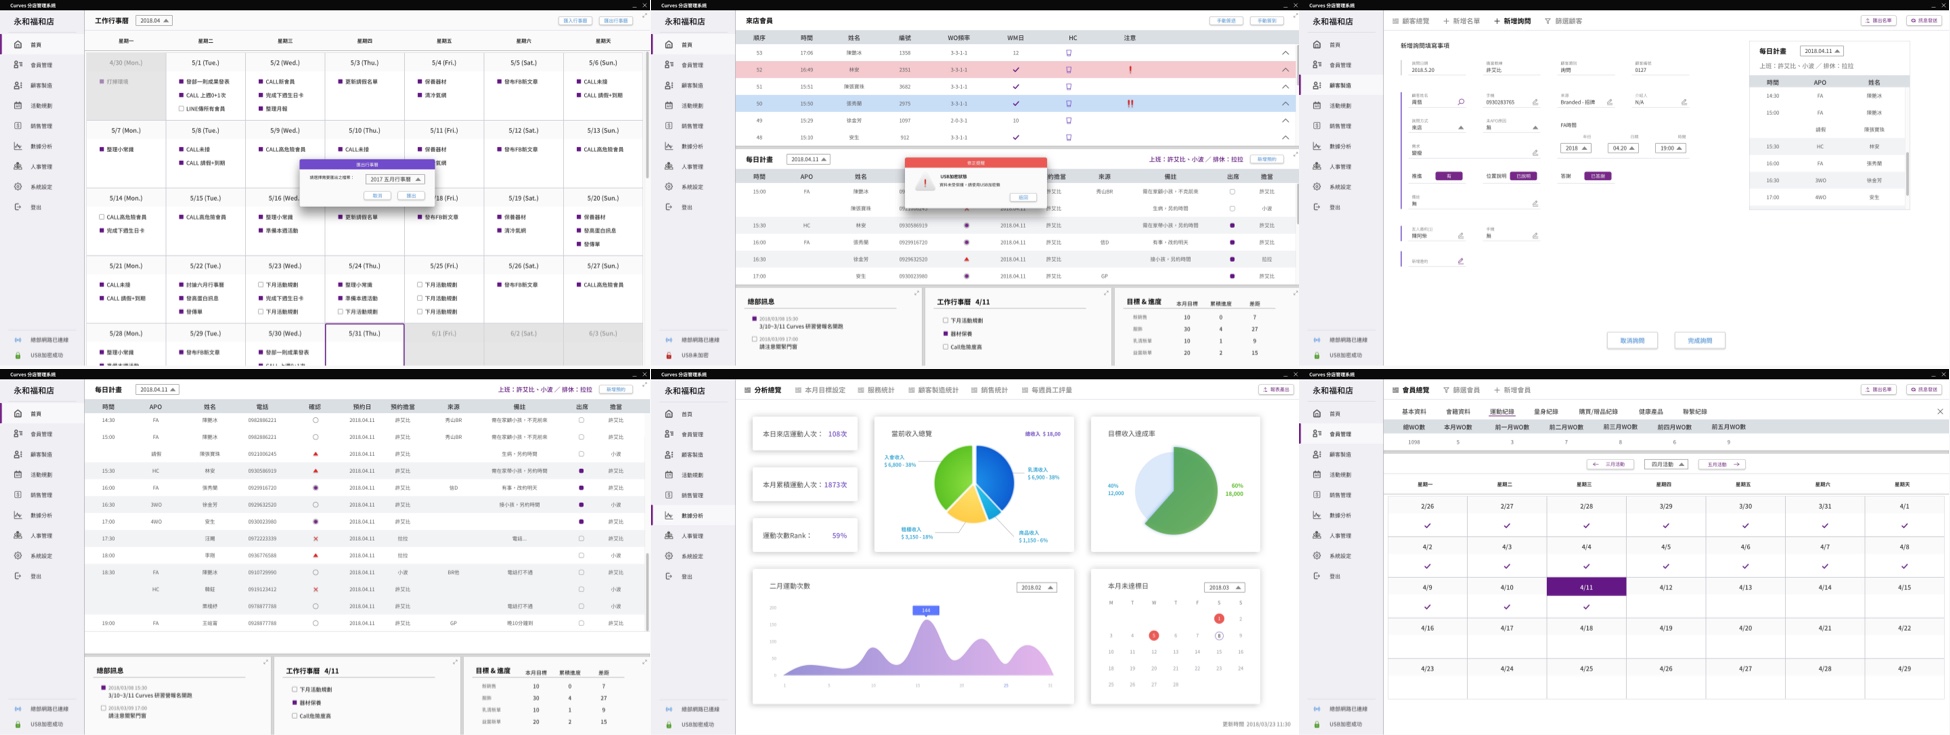
Task: Check the CALL高危險會員 checkbox on 5/14
Action: coord(101,217)
